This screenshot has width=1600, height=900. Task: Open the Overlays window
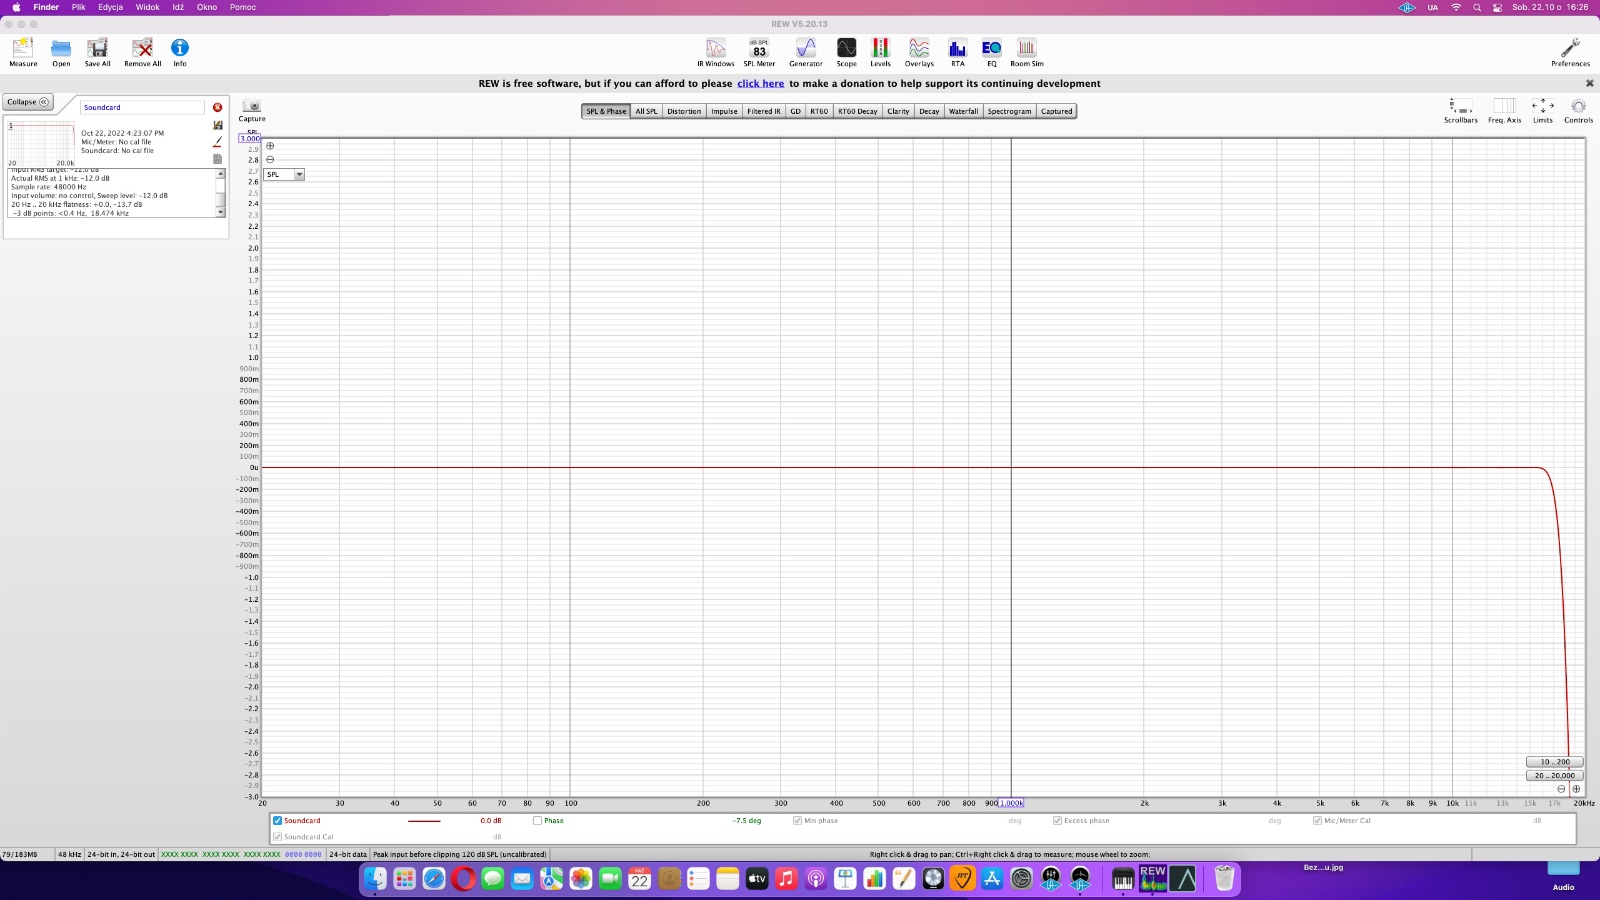919,52
